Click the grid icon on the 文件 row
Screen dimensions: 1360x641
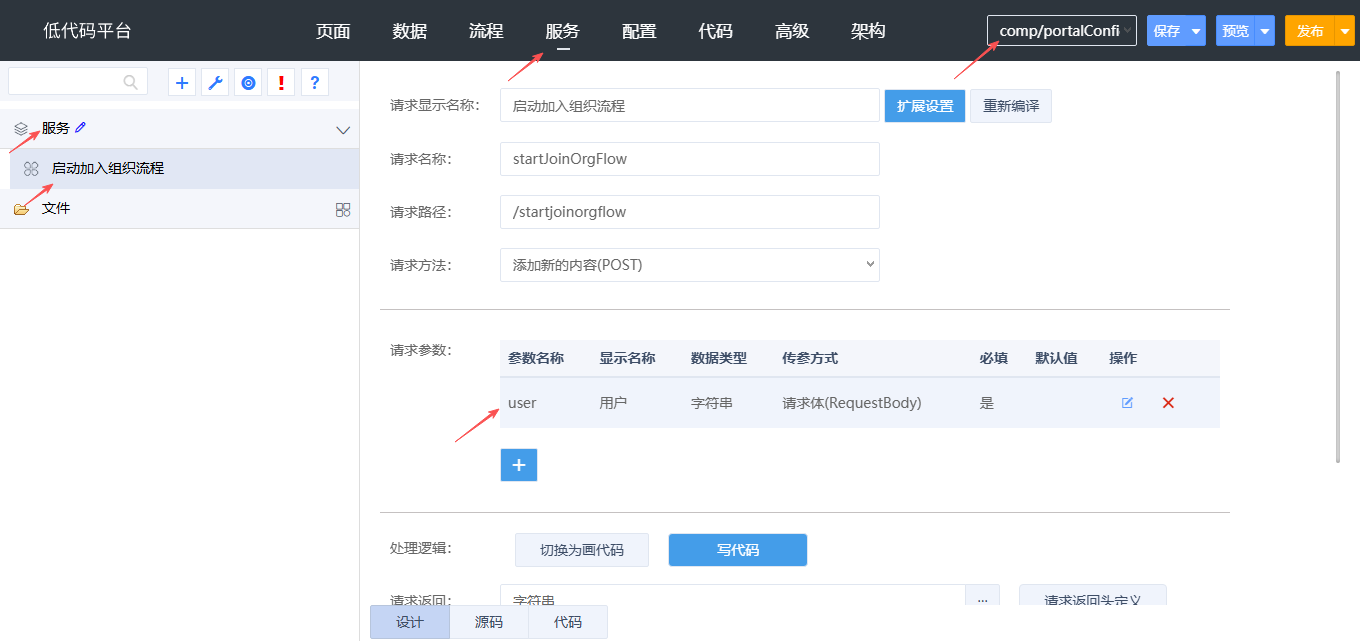[343, 209]
